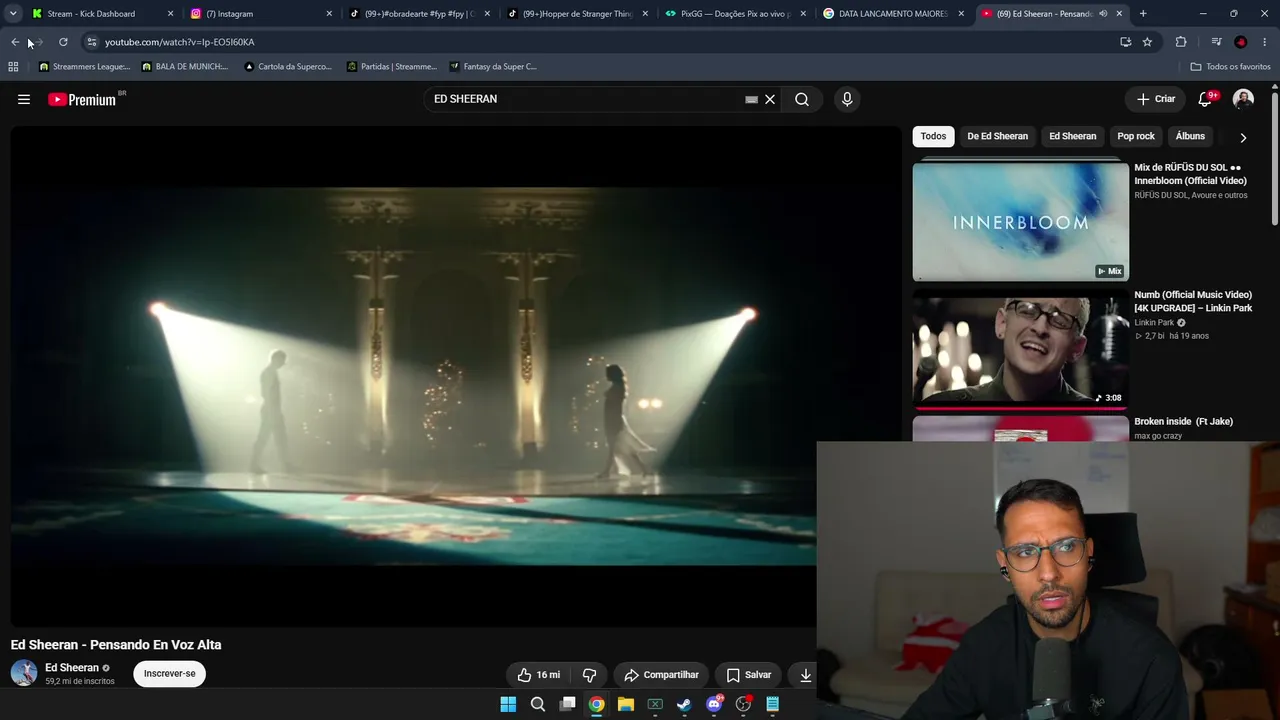Open the tab search dropdown arrow
This screenshot has width=1280, height=720.
click(13, 14)
